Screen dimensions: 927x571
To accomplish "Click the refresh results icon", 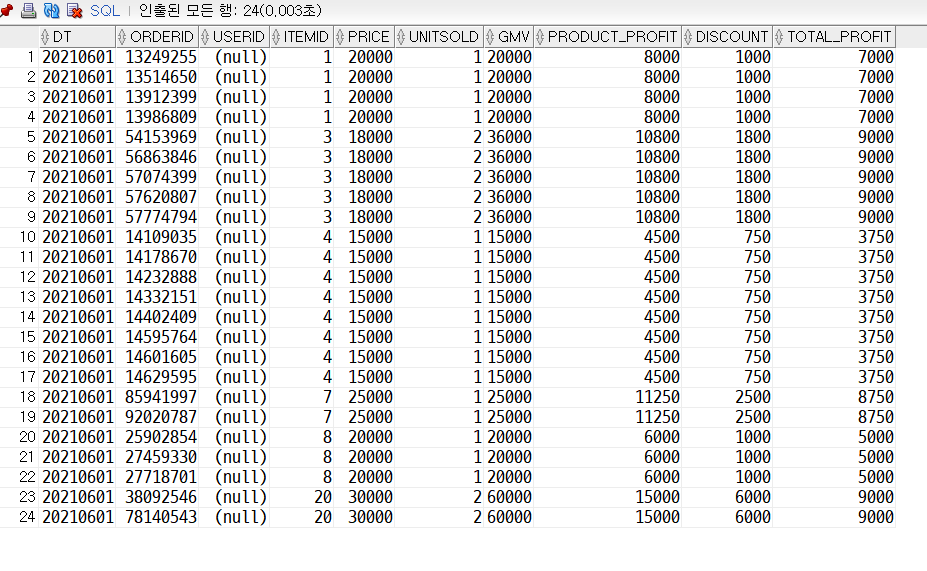I will (51, 11).
